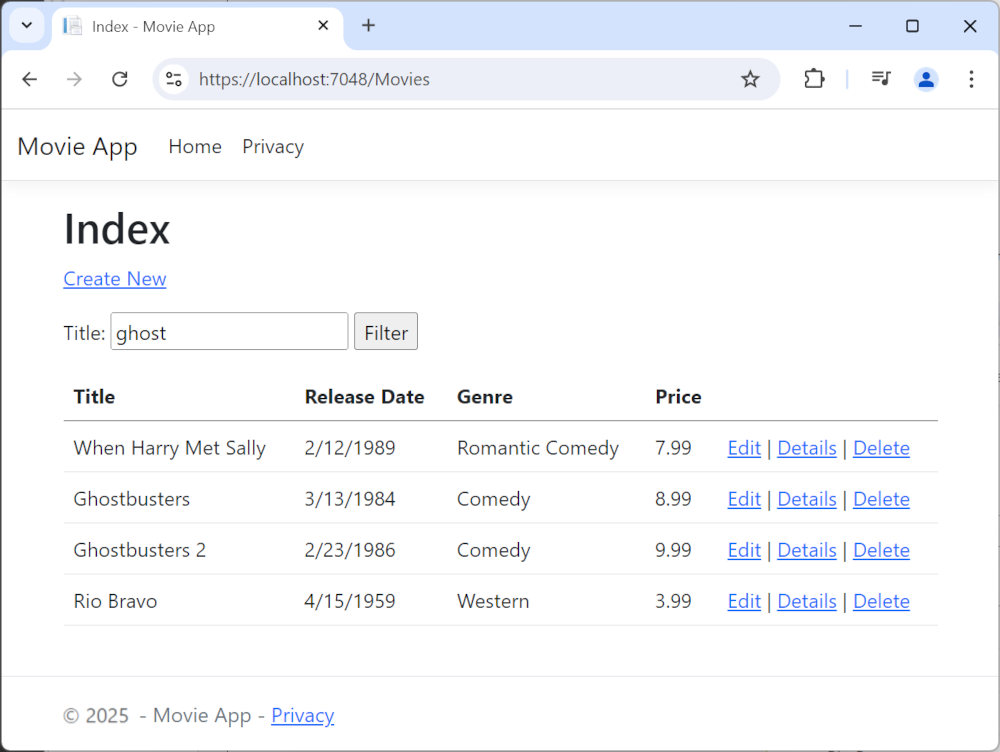Switch to the Home menu item

coord(194,146)
